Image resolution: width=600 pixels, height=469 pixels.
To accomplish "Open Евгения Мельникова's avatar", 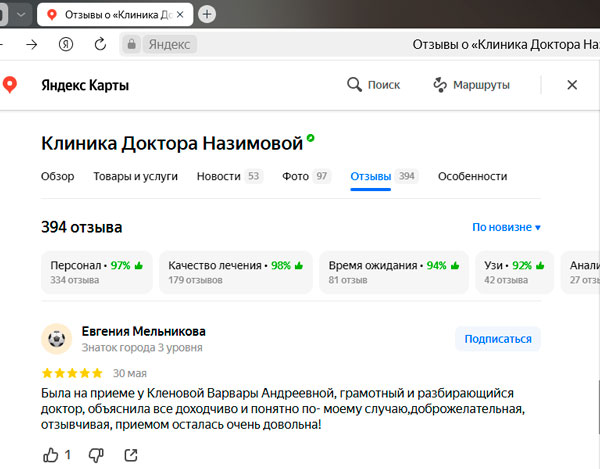I will click(57, 339).
